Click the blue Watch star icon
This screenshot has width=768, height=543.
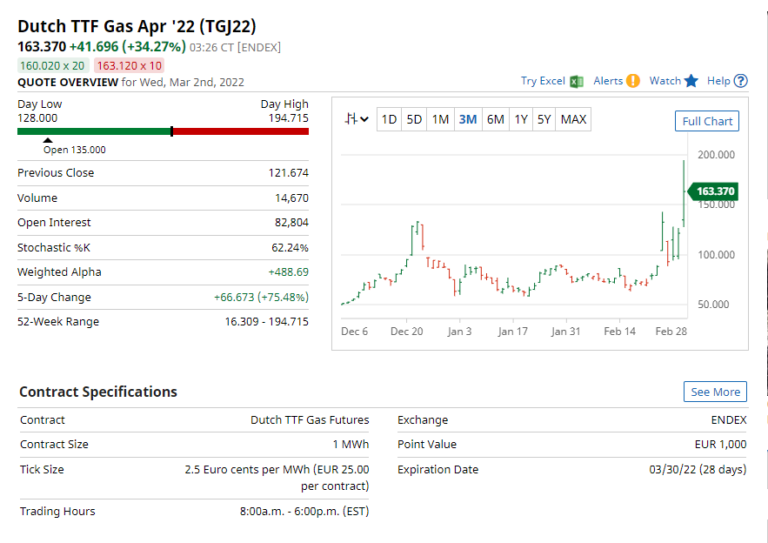pyautogui.click(x=691, y=81)
